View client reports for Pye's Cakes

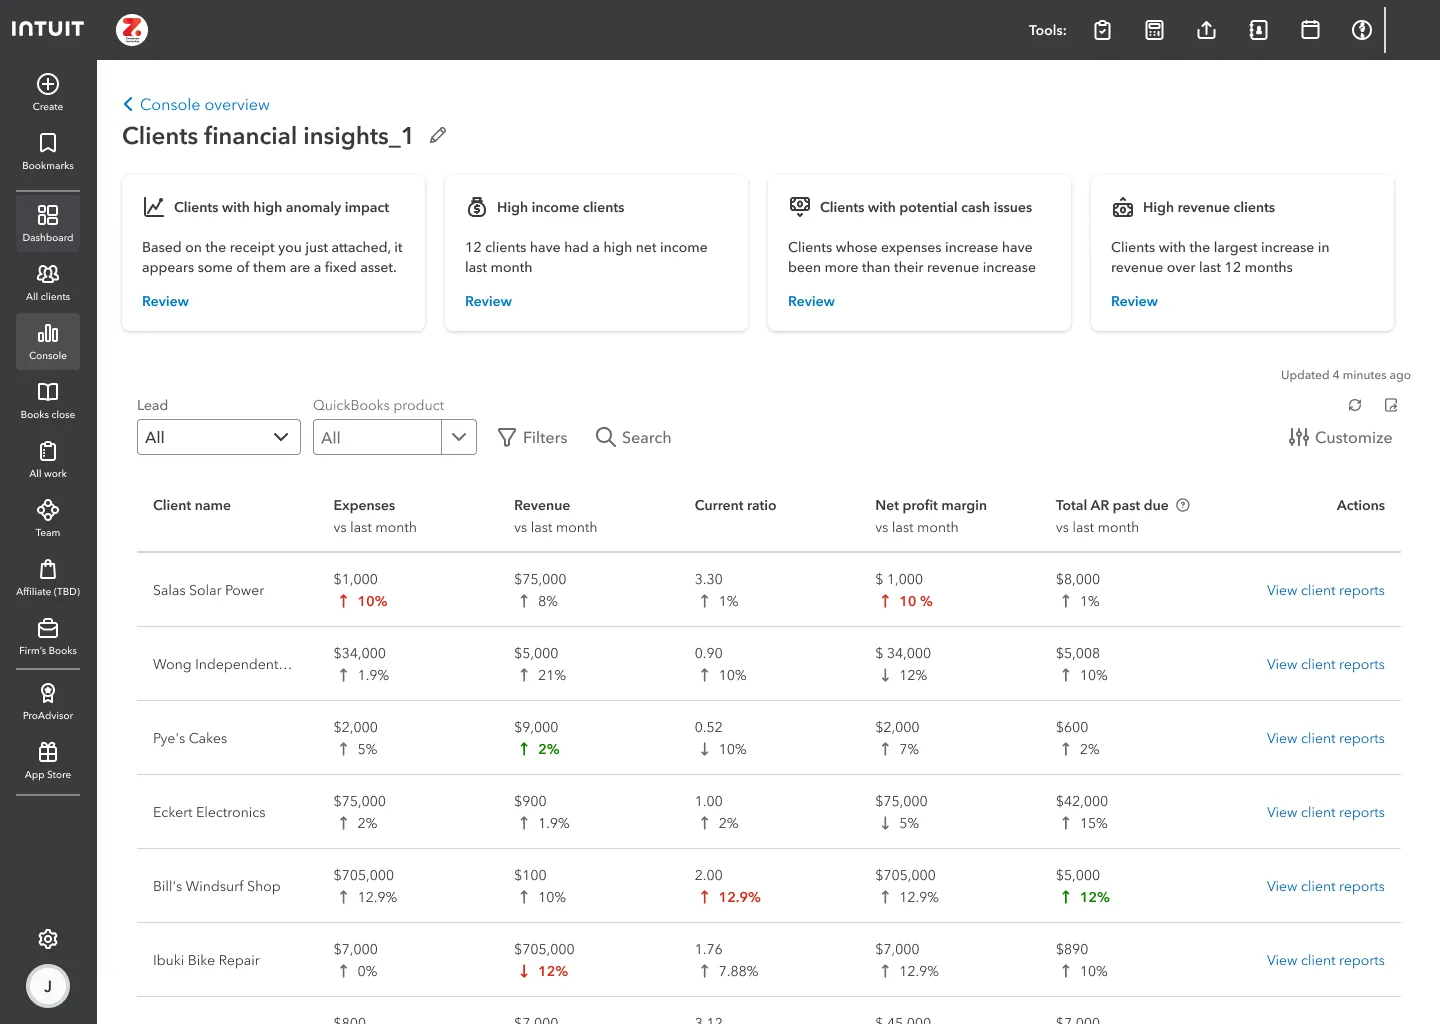click(1325, 738)
